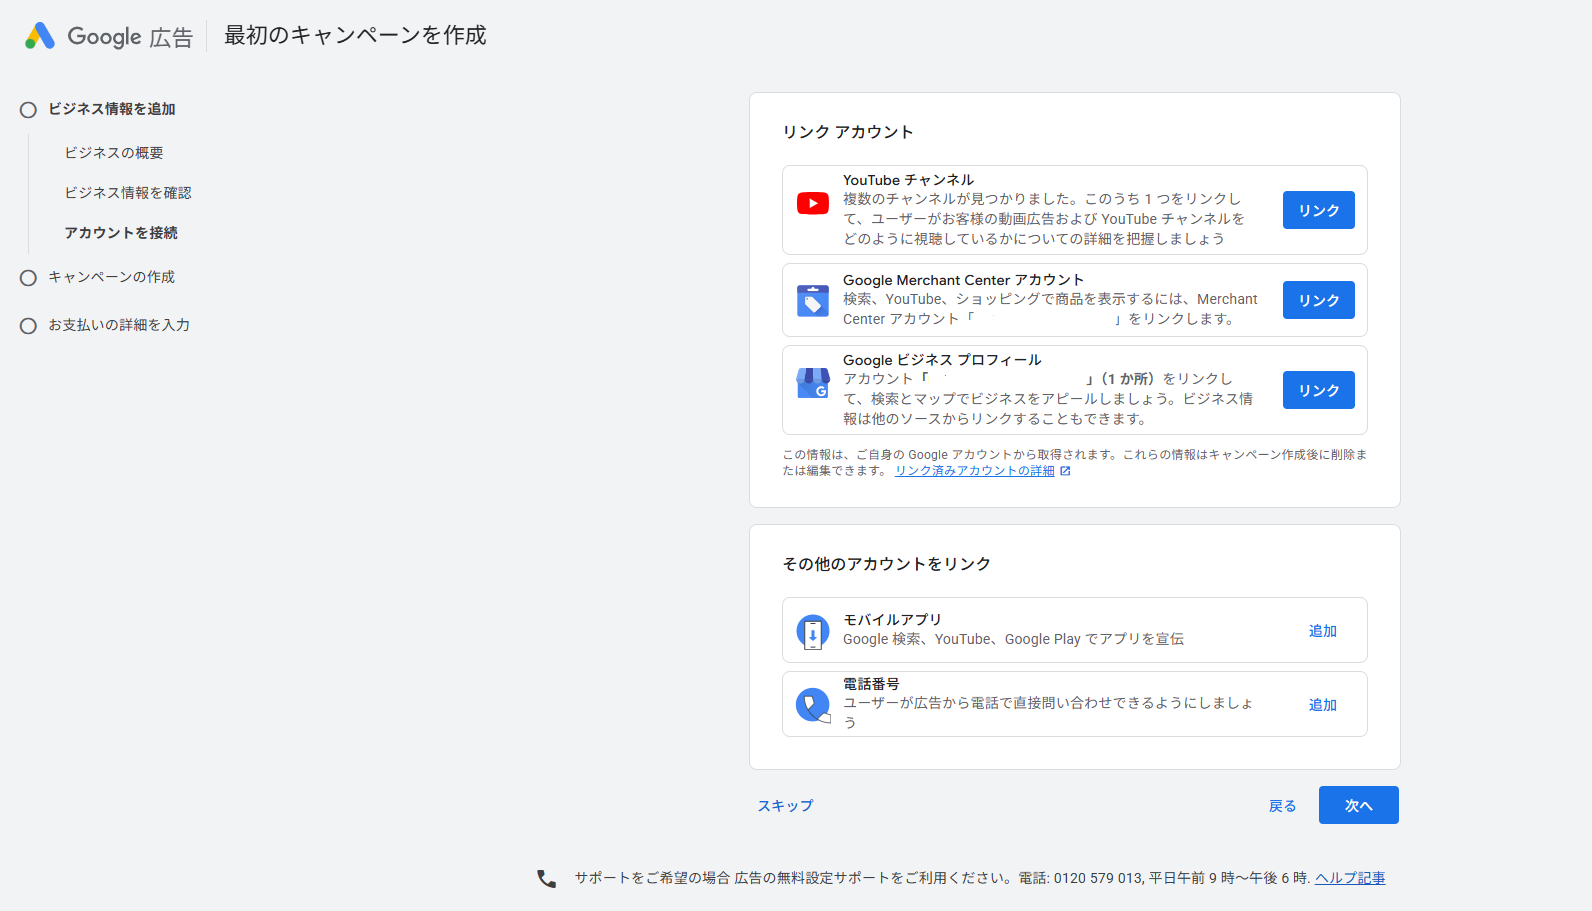Add a 電話番号 via 追加

[1323, 705]
